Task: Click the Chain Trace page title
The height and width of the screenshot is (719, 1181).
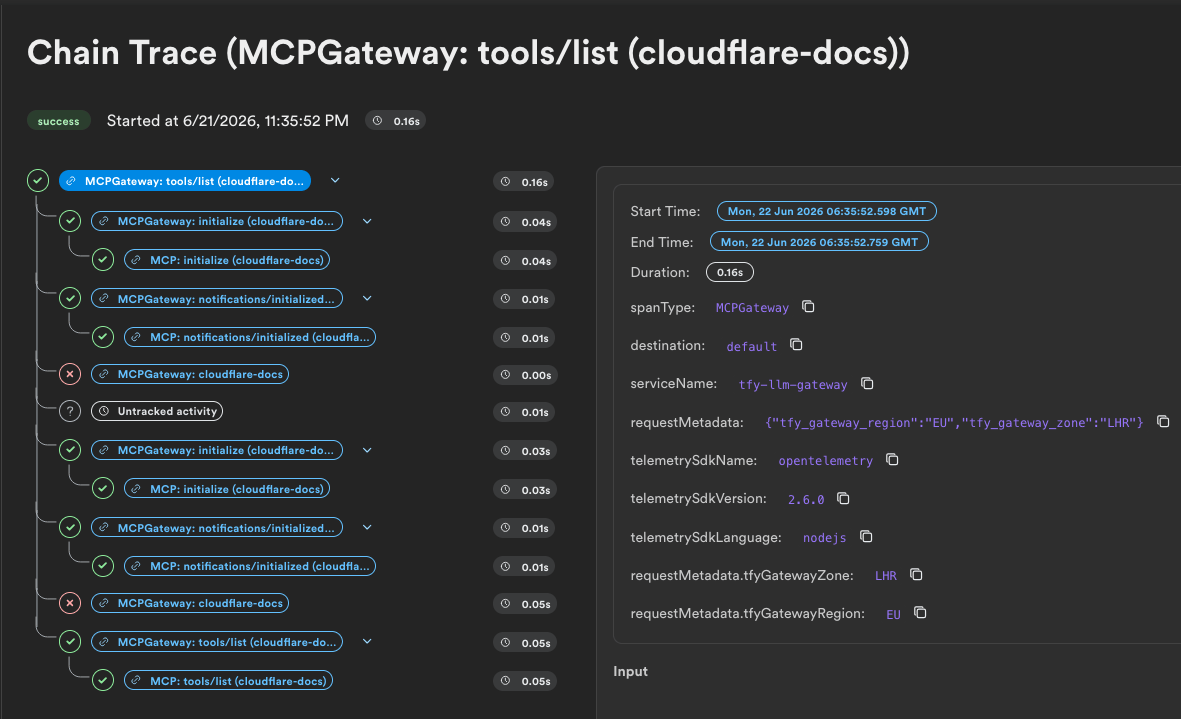Action: pos(468,53)
